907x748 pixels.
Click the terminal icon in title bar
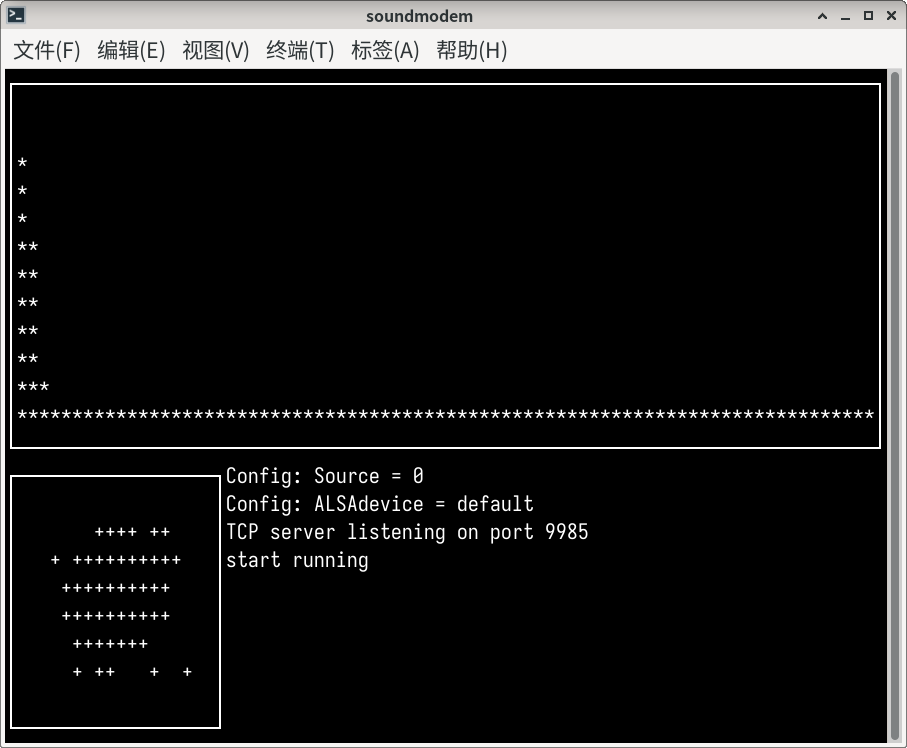click(x=16, y=16)
